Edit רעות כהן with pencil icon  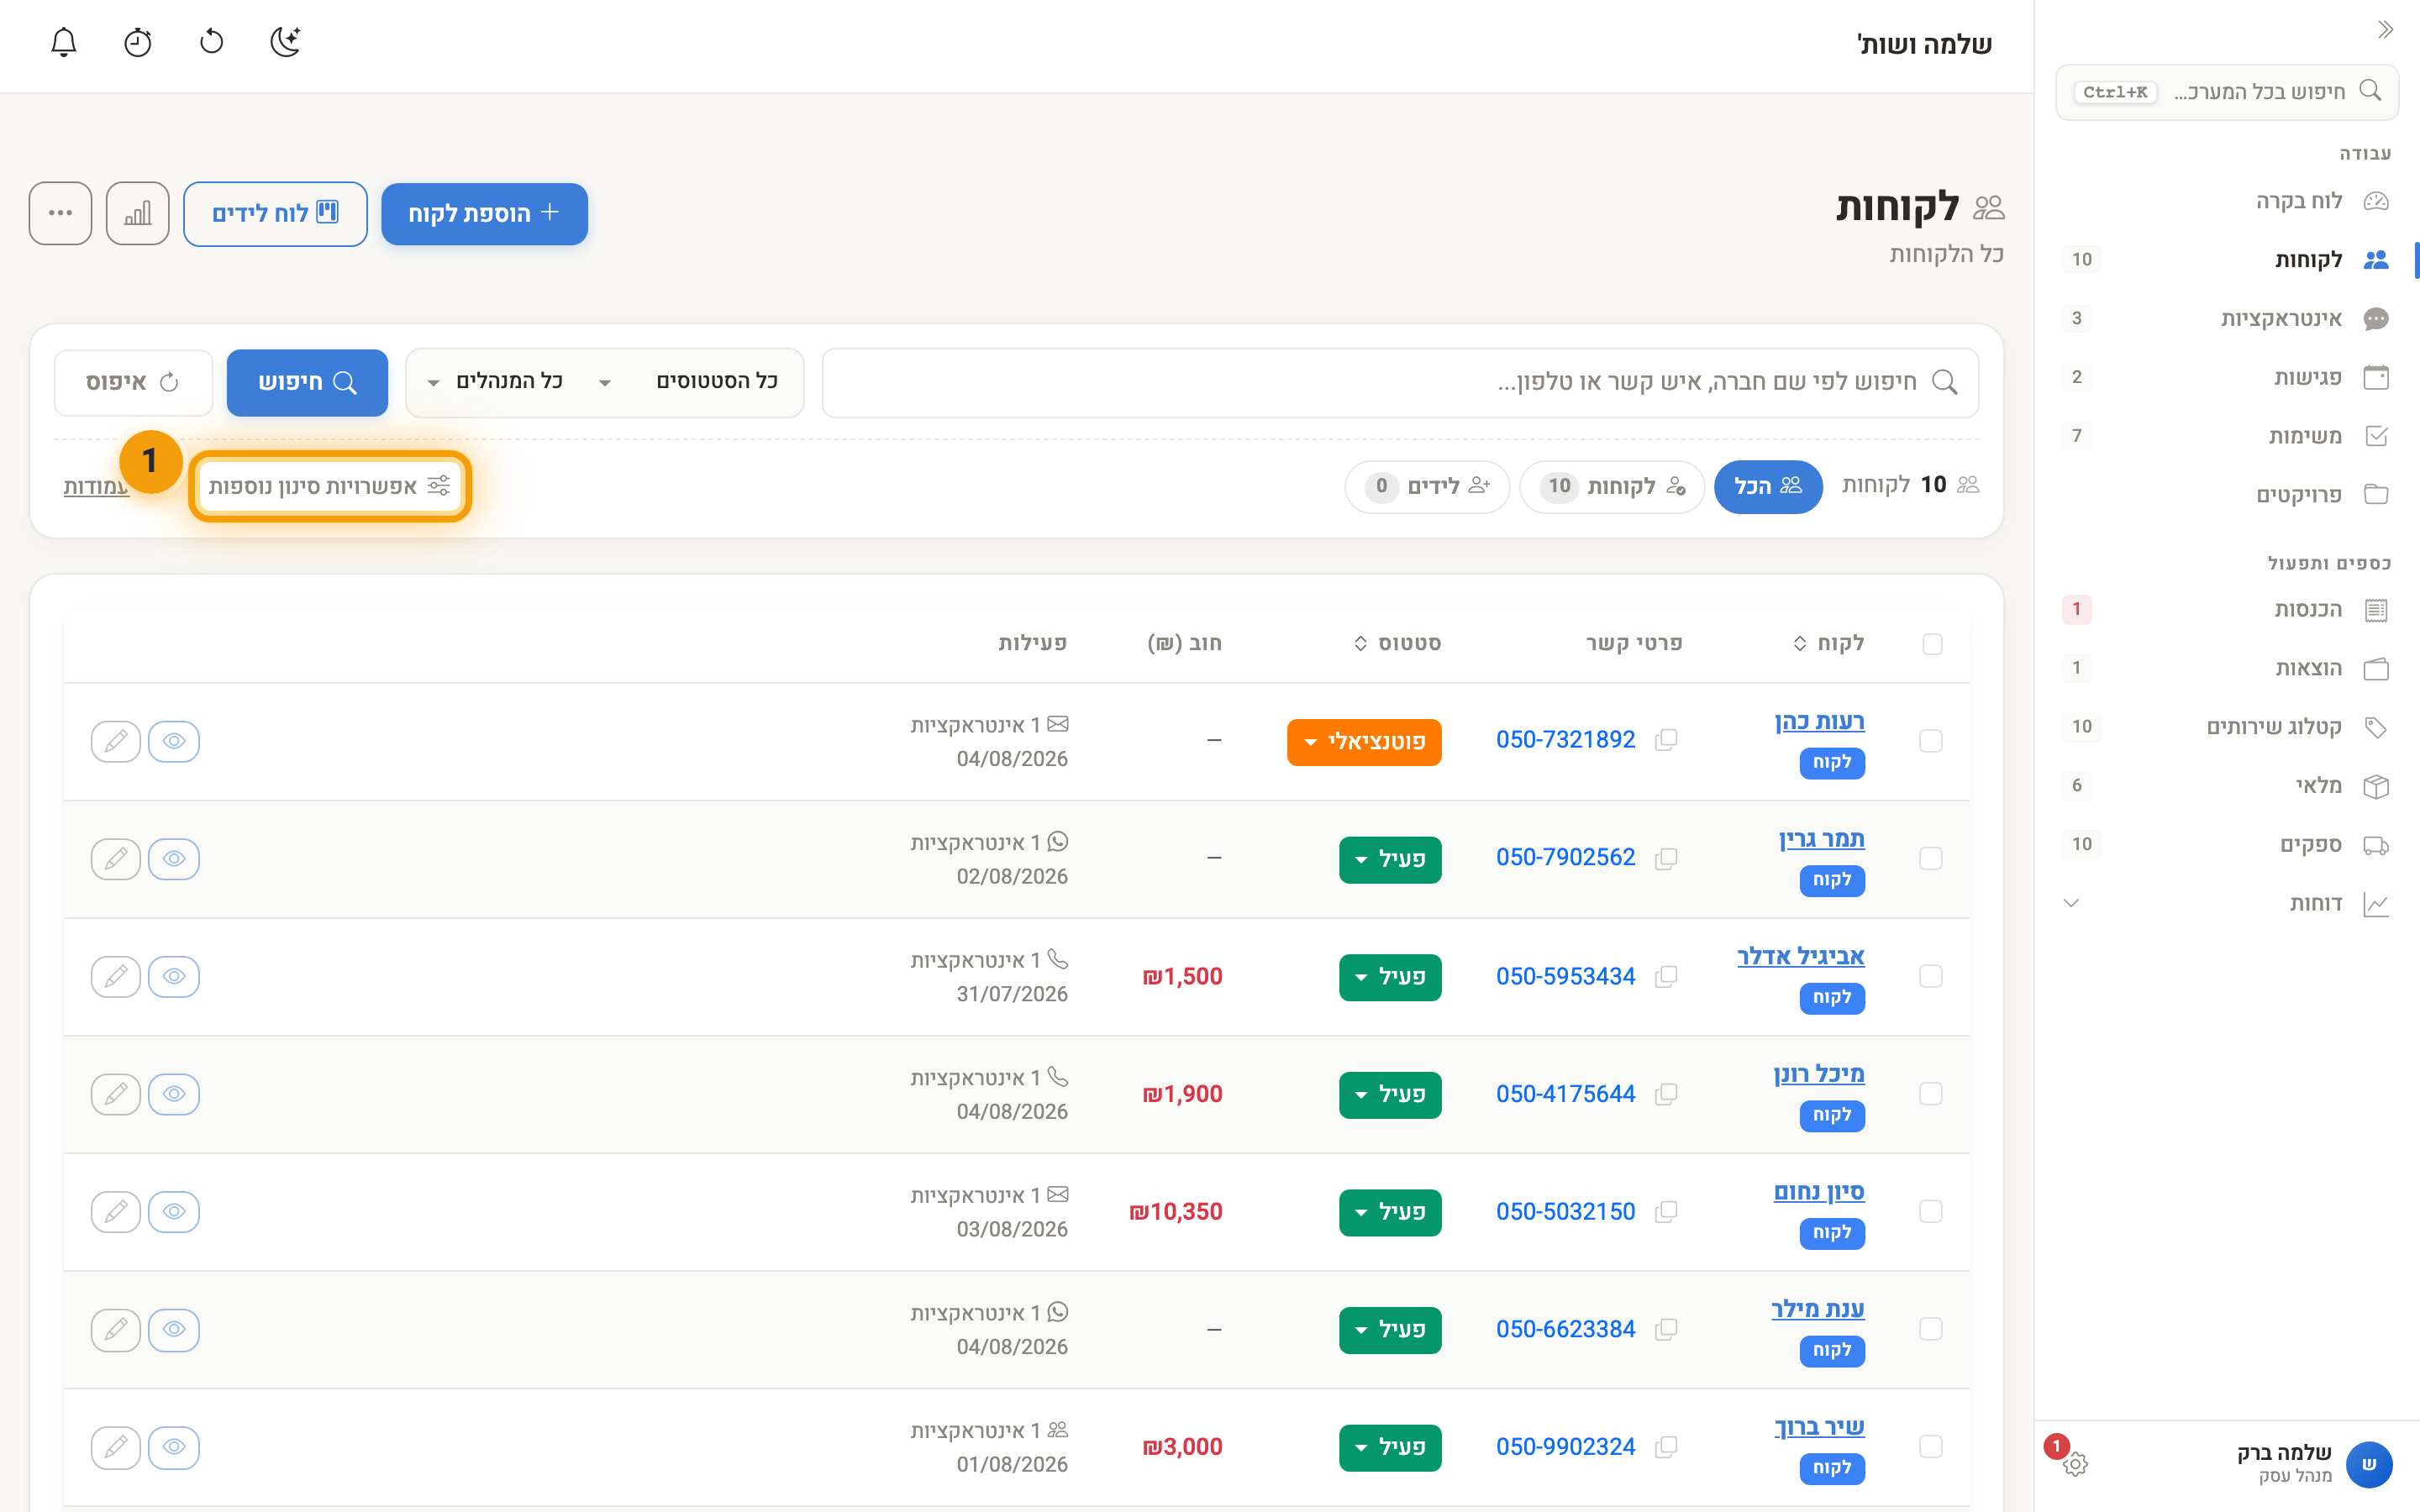[x=115, y=741]
